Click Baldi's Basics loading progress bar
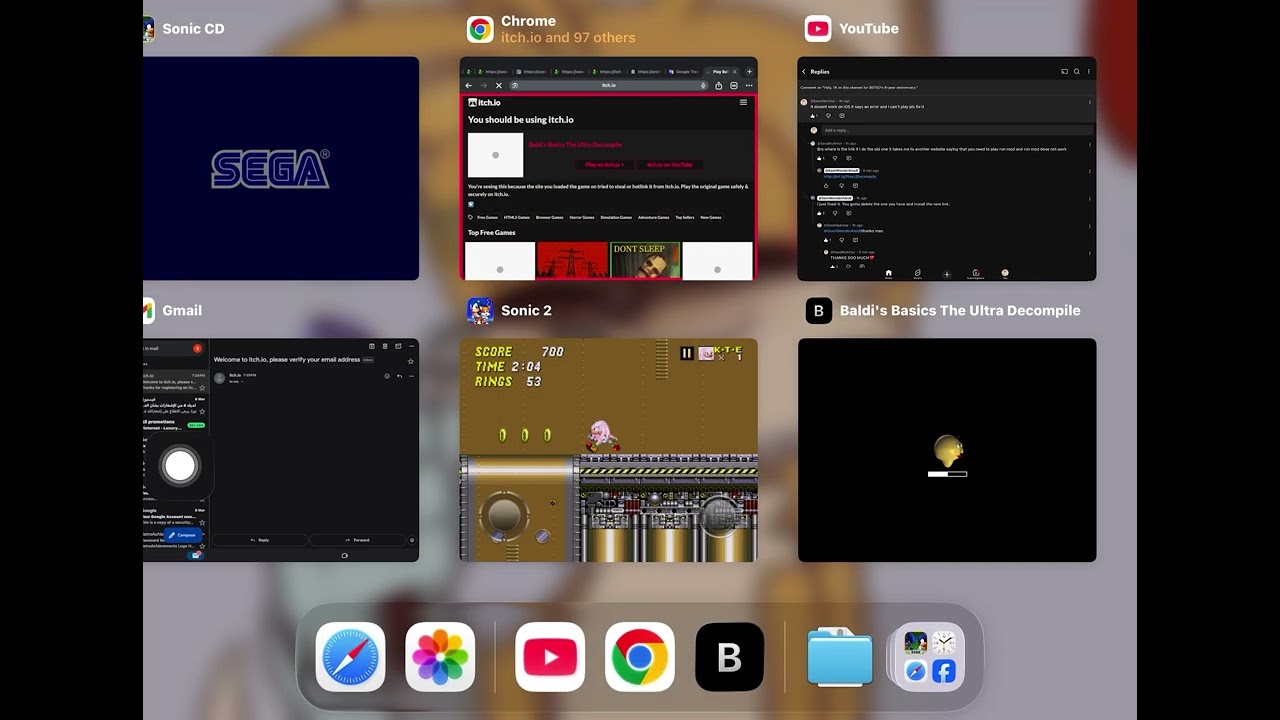Image resolution: width=1280 pixels, height=720 pixels. click(947, 474)
